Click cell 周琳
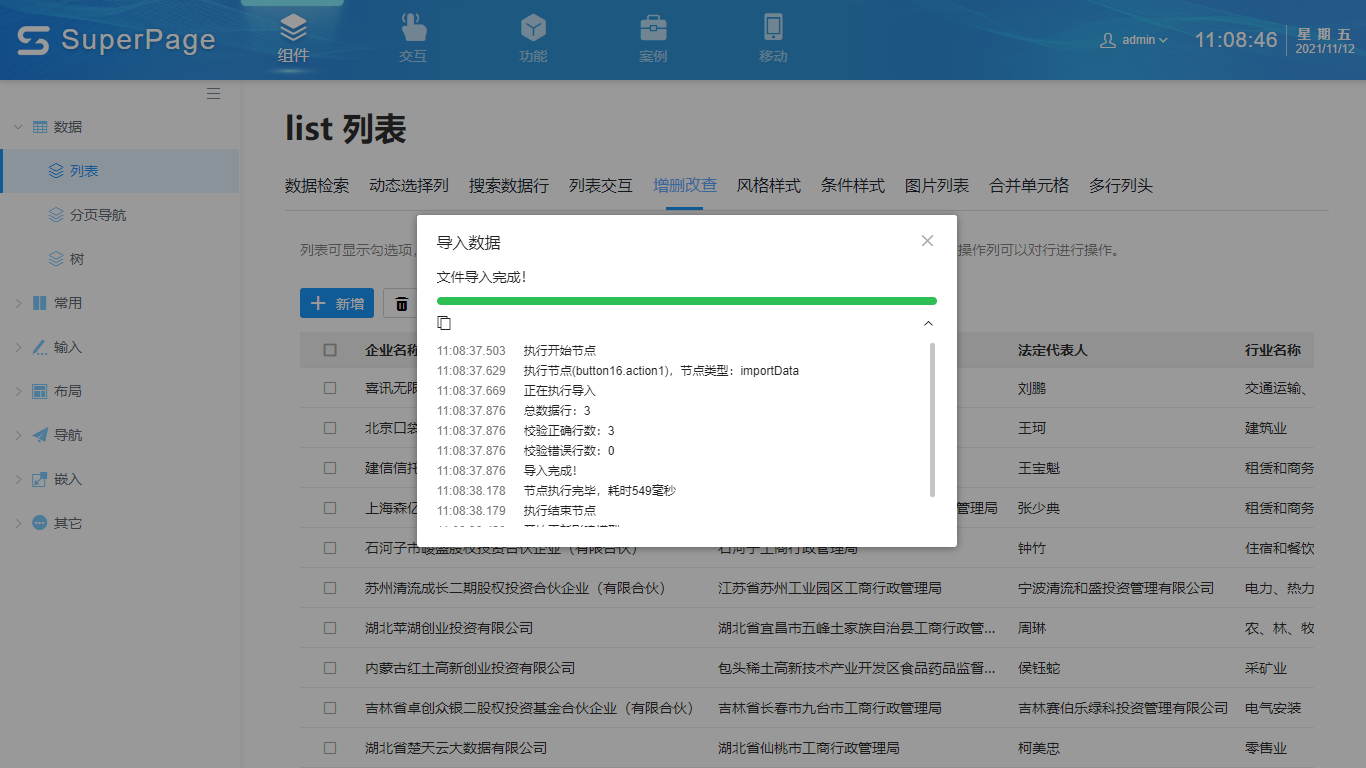Image resolution: width=1366 pixels, height=768 pixels. click(x=1032, y=628)
